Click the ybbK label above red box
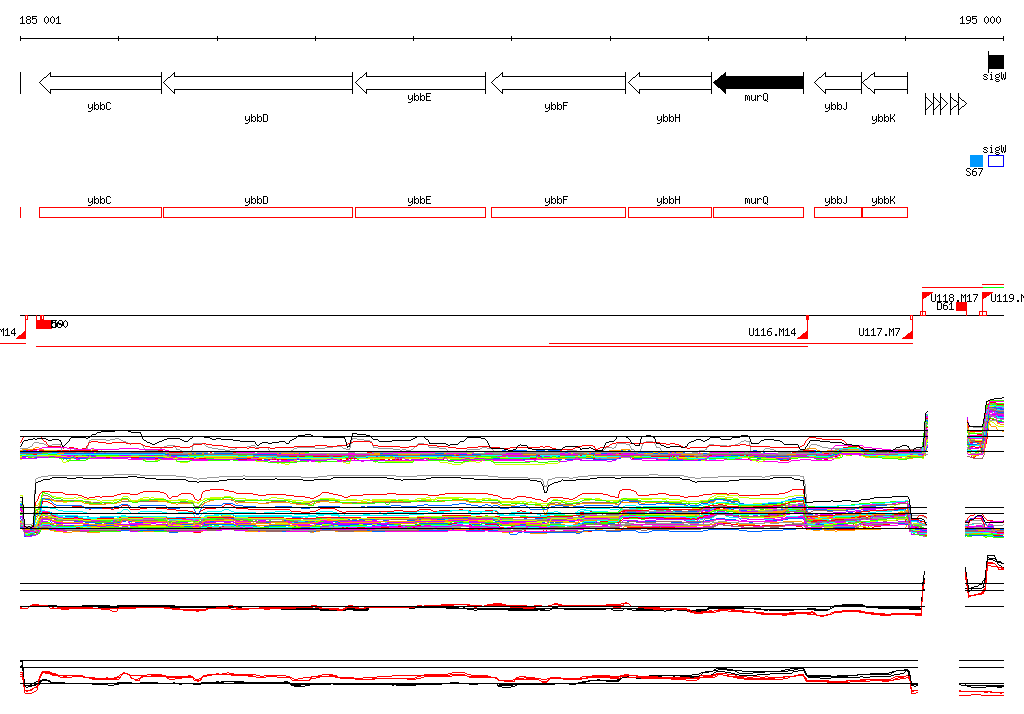The width and height of the screenshot is (1024, 714). click(x=884, y=201)
